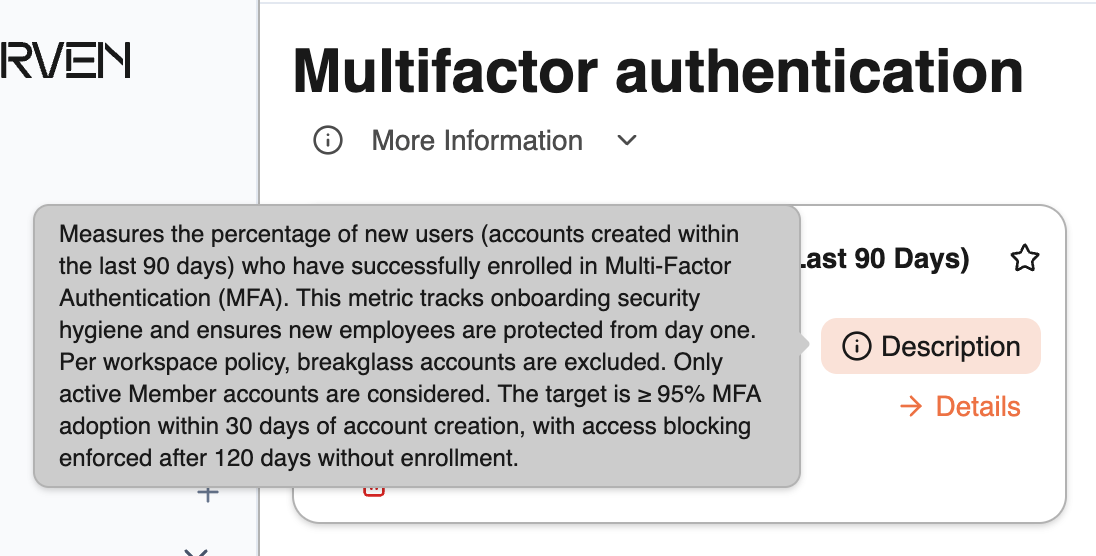Click the Description button
This screenshot has height=556, width=1096.
(931, 346)
